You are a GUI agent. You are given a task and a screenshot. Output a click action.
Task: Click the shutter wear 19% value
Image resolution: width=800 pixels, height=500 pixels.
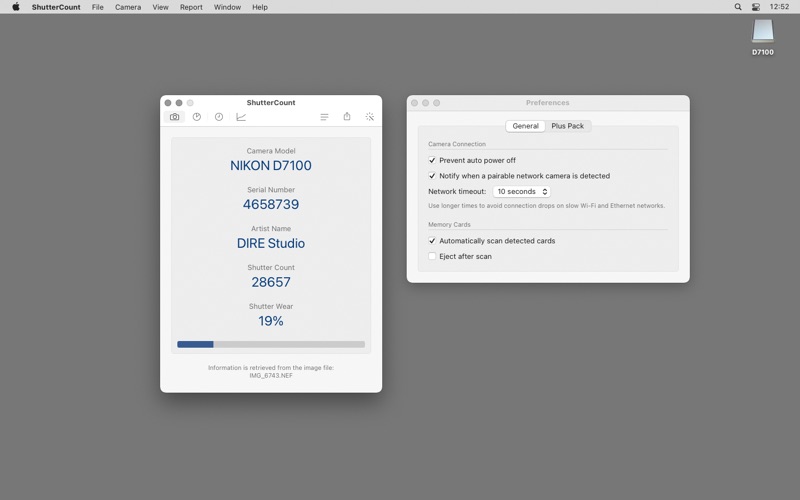[271, 321]
